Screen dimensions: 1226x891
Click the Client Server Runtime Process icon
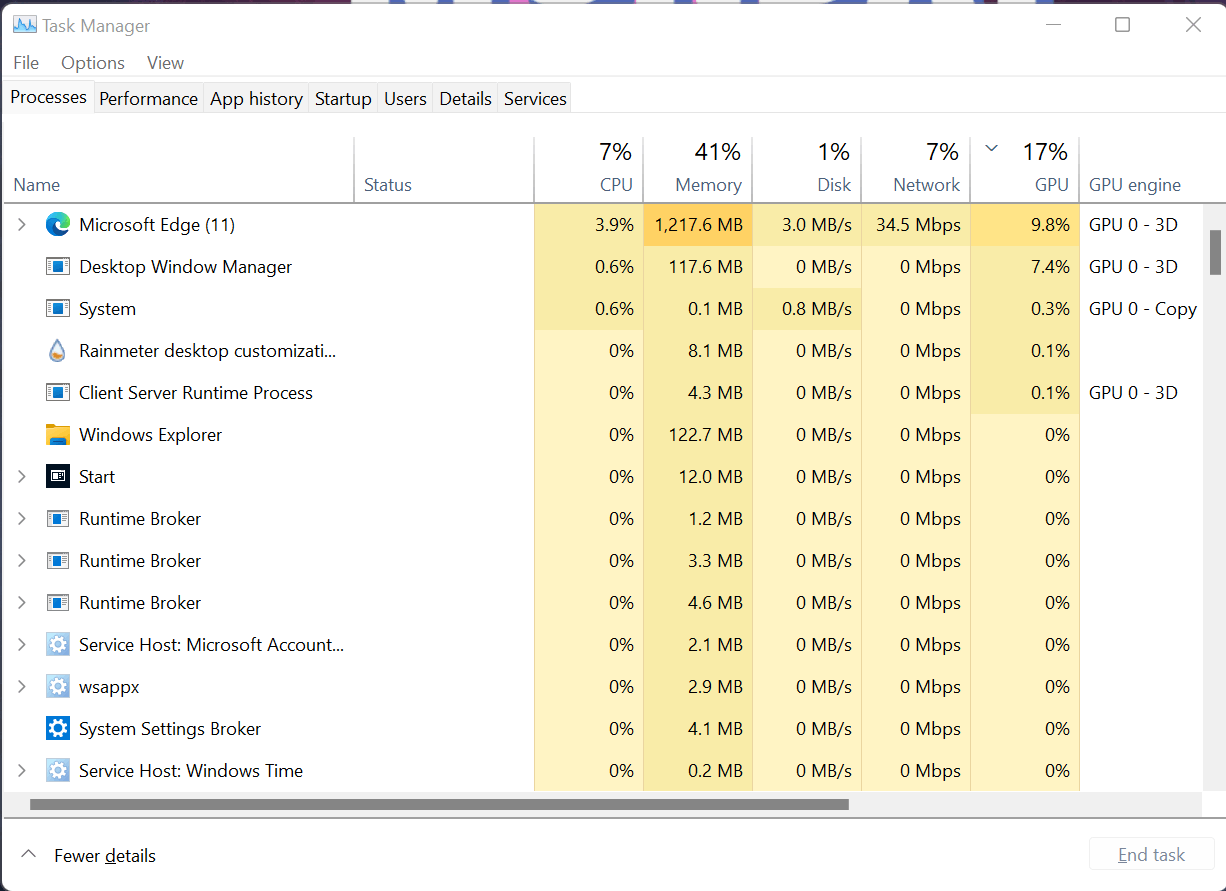(x=58, y=393)
